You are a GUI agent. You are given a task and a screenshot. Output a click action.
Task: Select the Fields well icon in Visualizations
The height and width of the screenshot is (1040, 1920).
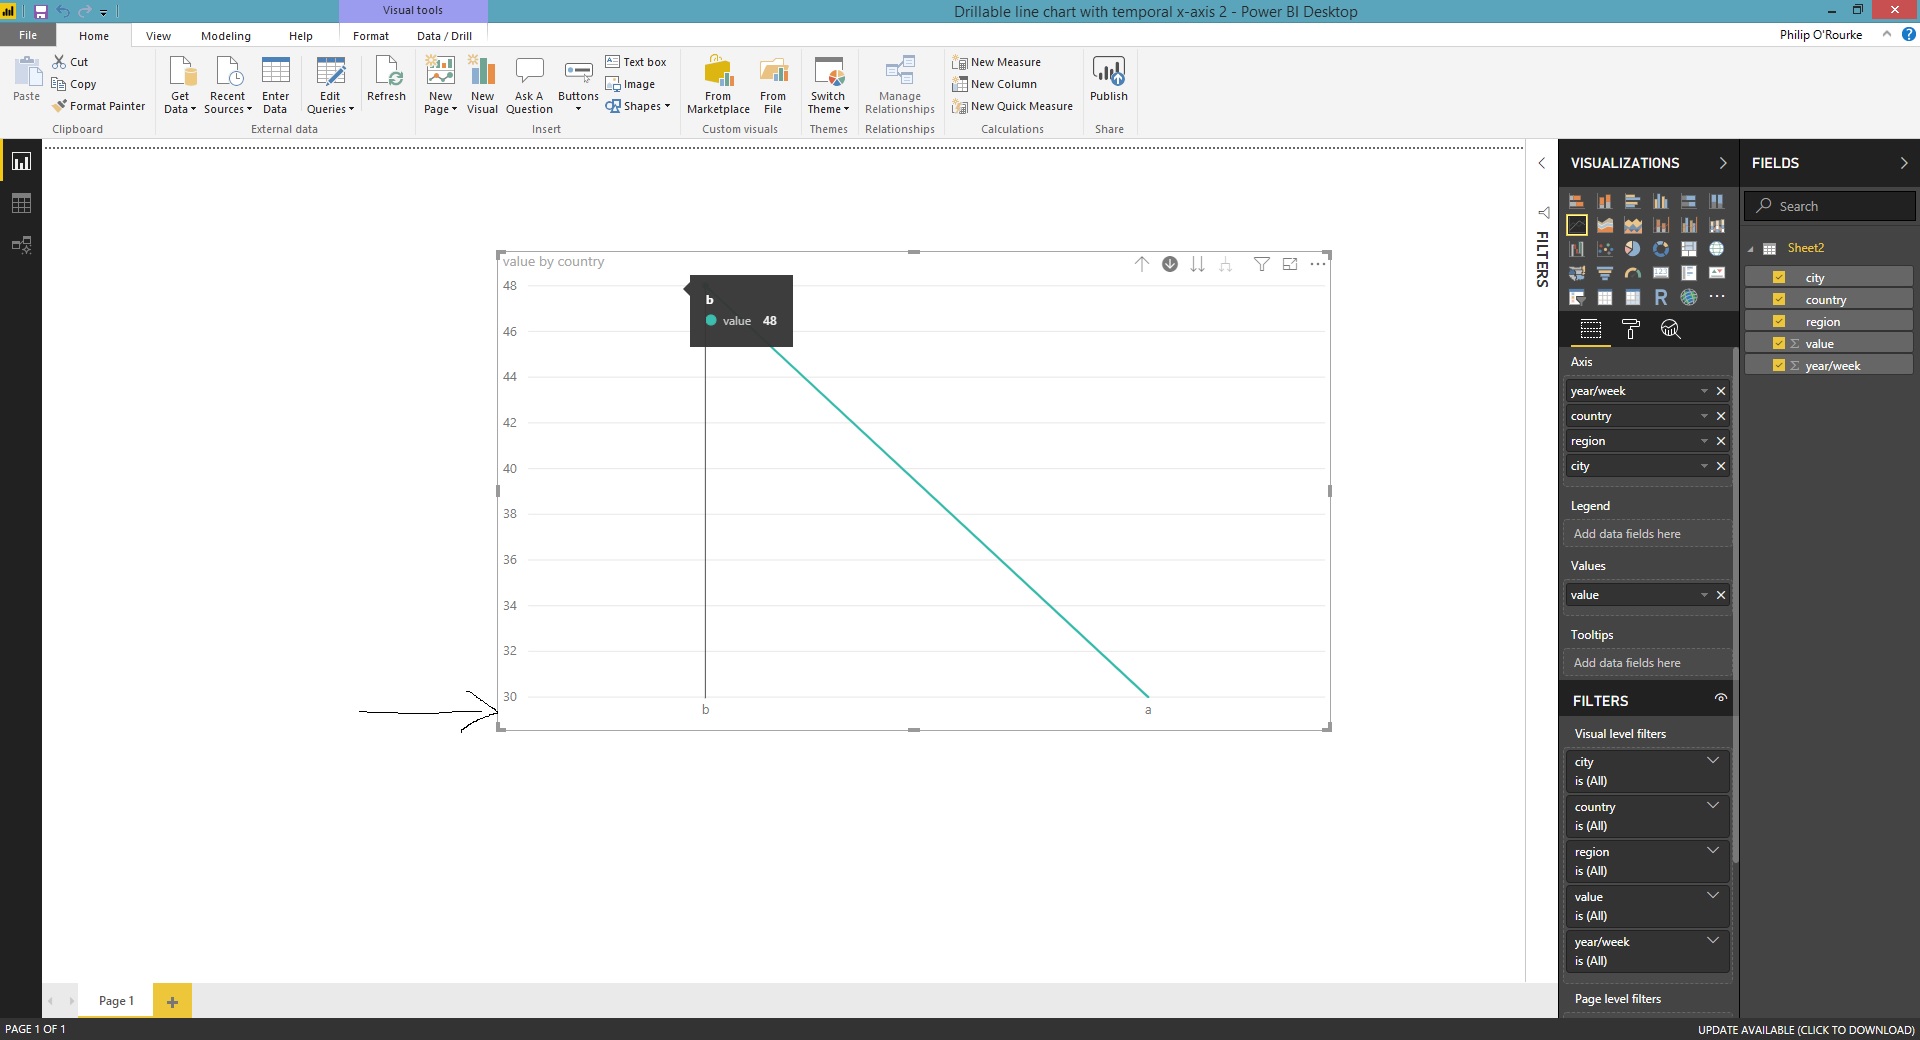pos(1591,329)
